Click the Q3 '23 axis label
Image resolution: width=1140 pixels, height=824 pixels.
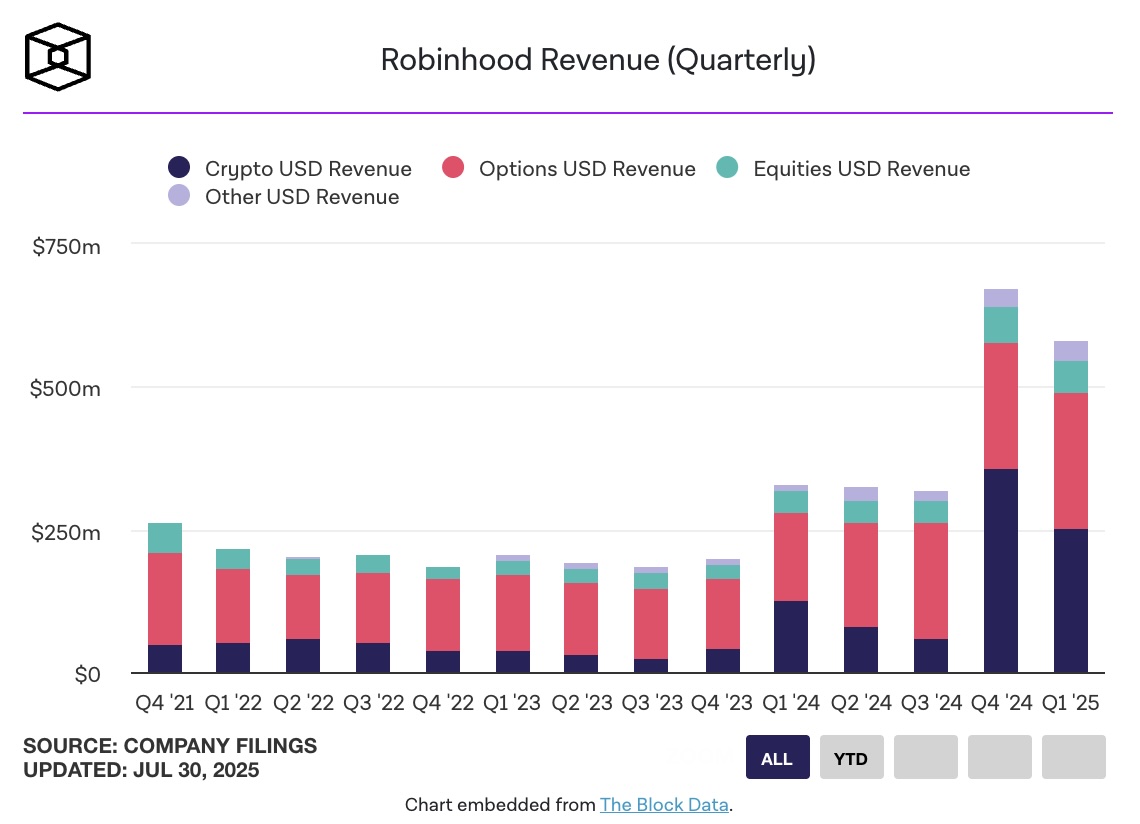[x=652, y=703]
